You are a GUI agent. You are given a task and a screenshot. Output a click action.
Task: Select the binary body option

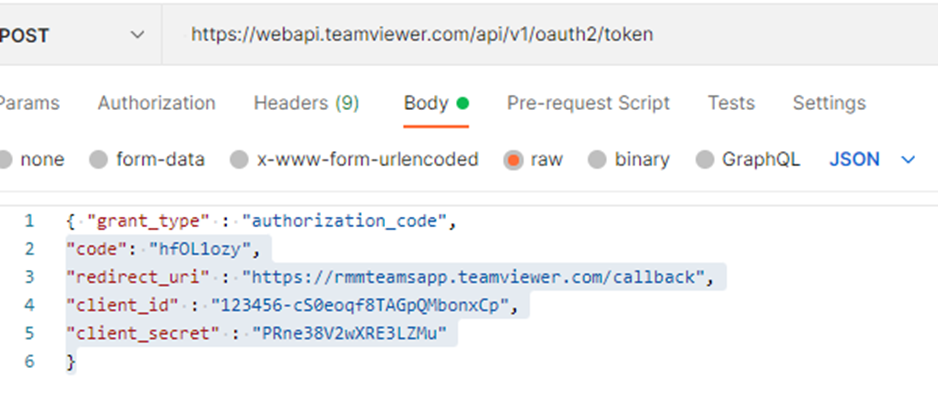pos(597,160)
